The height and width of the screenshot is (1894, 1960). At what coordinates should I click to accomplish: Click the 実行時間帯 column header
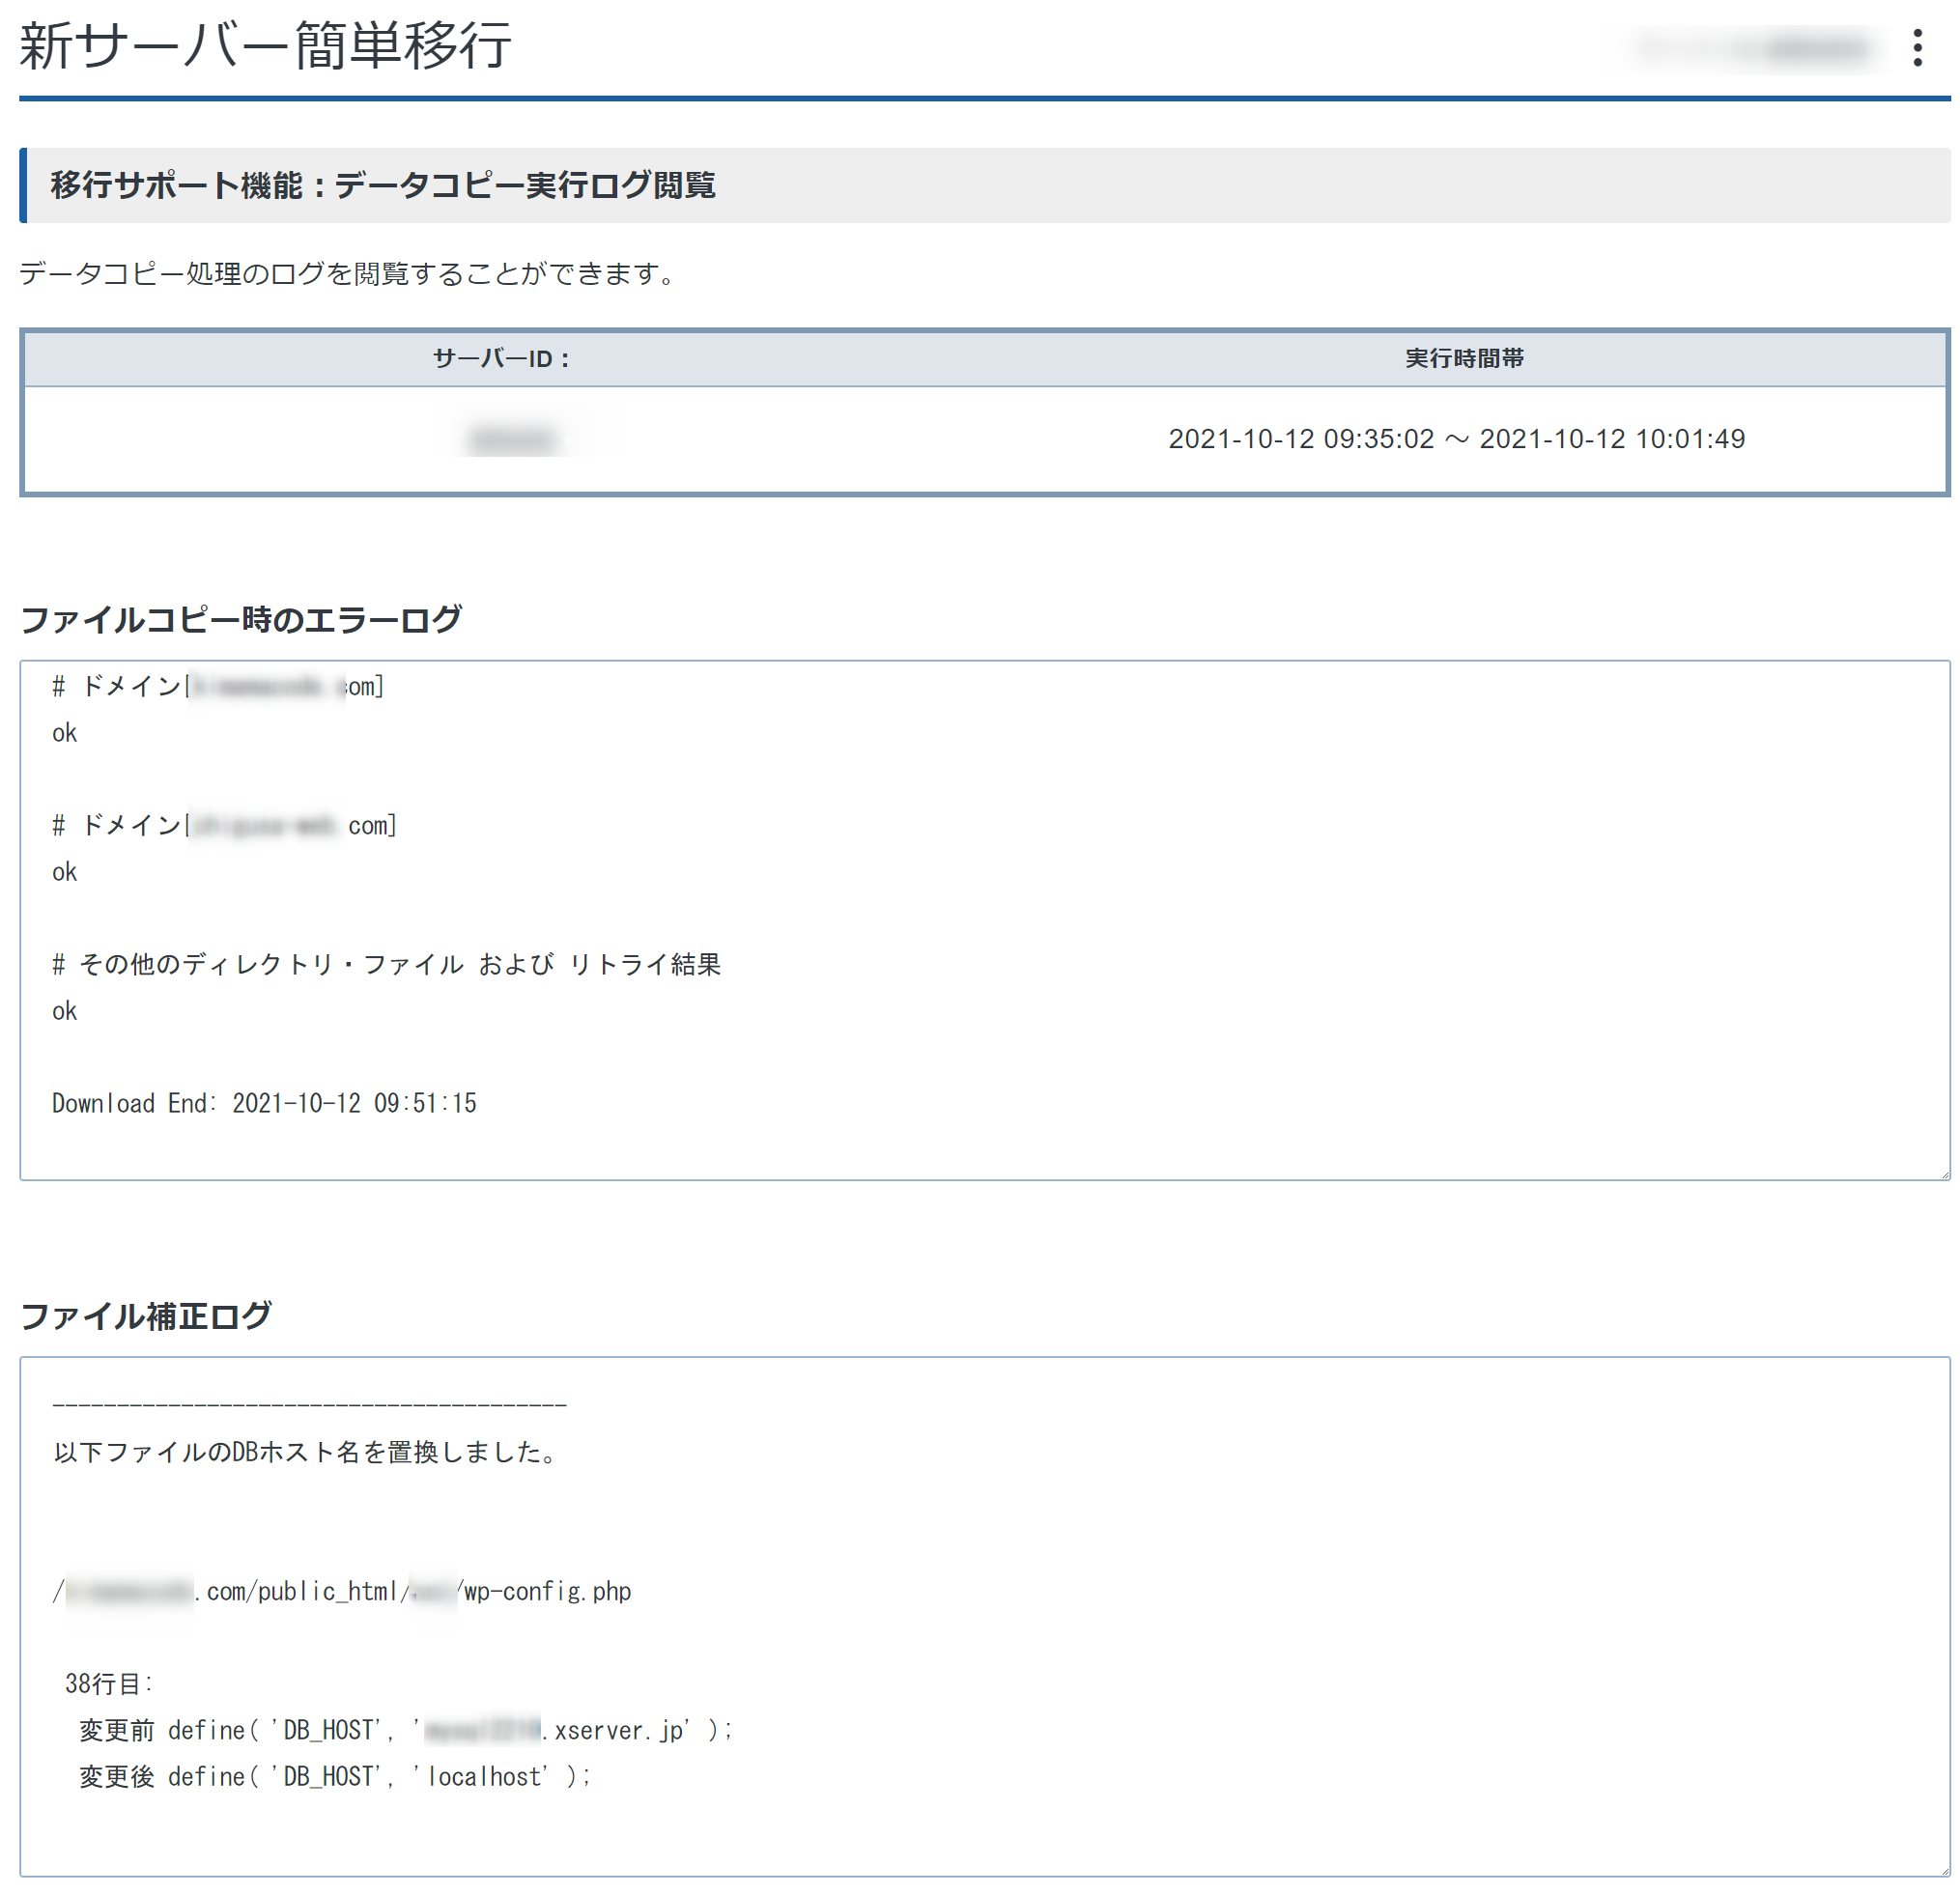pos(1464,358)
